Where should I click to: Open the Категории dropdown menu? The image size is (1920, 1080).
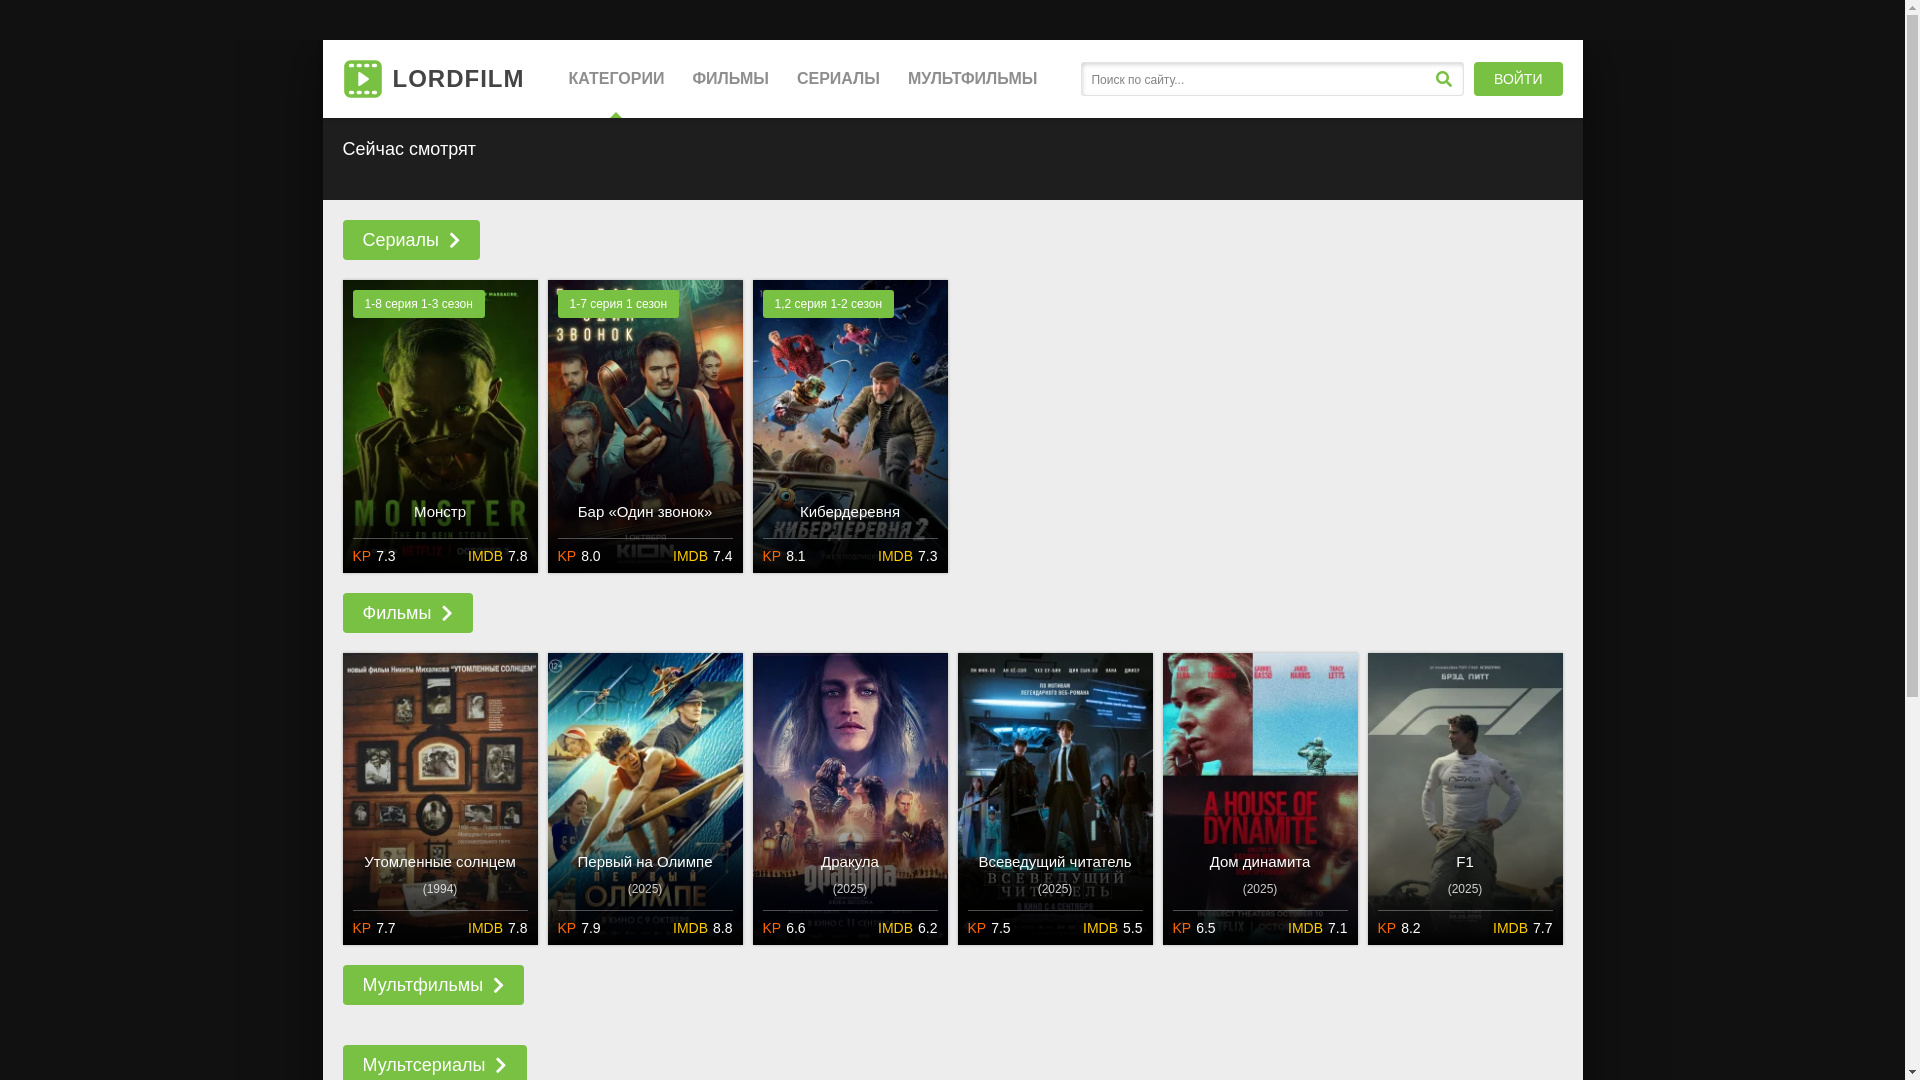(x=616, y=79)
